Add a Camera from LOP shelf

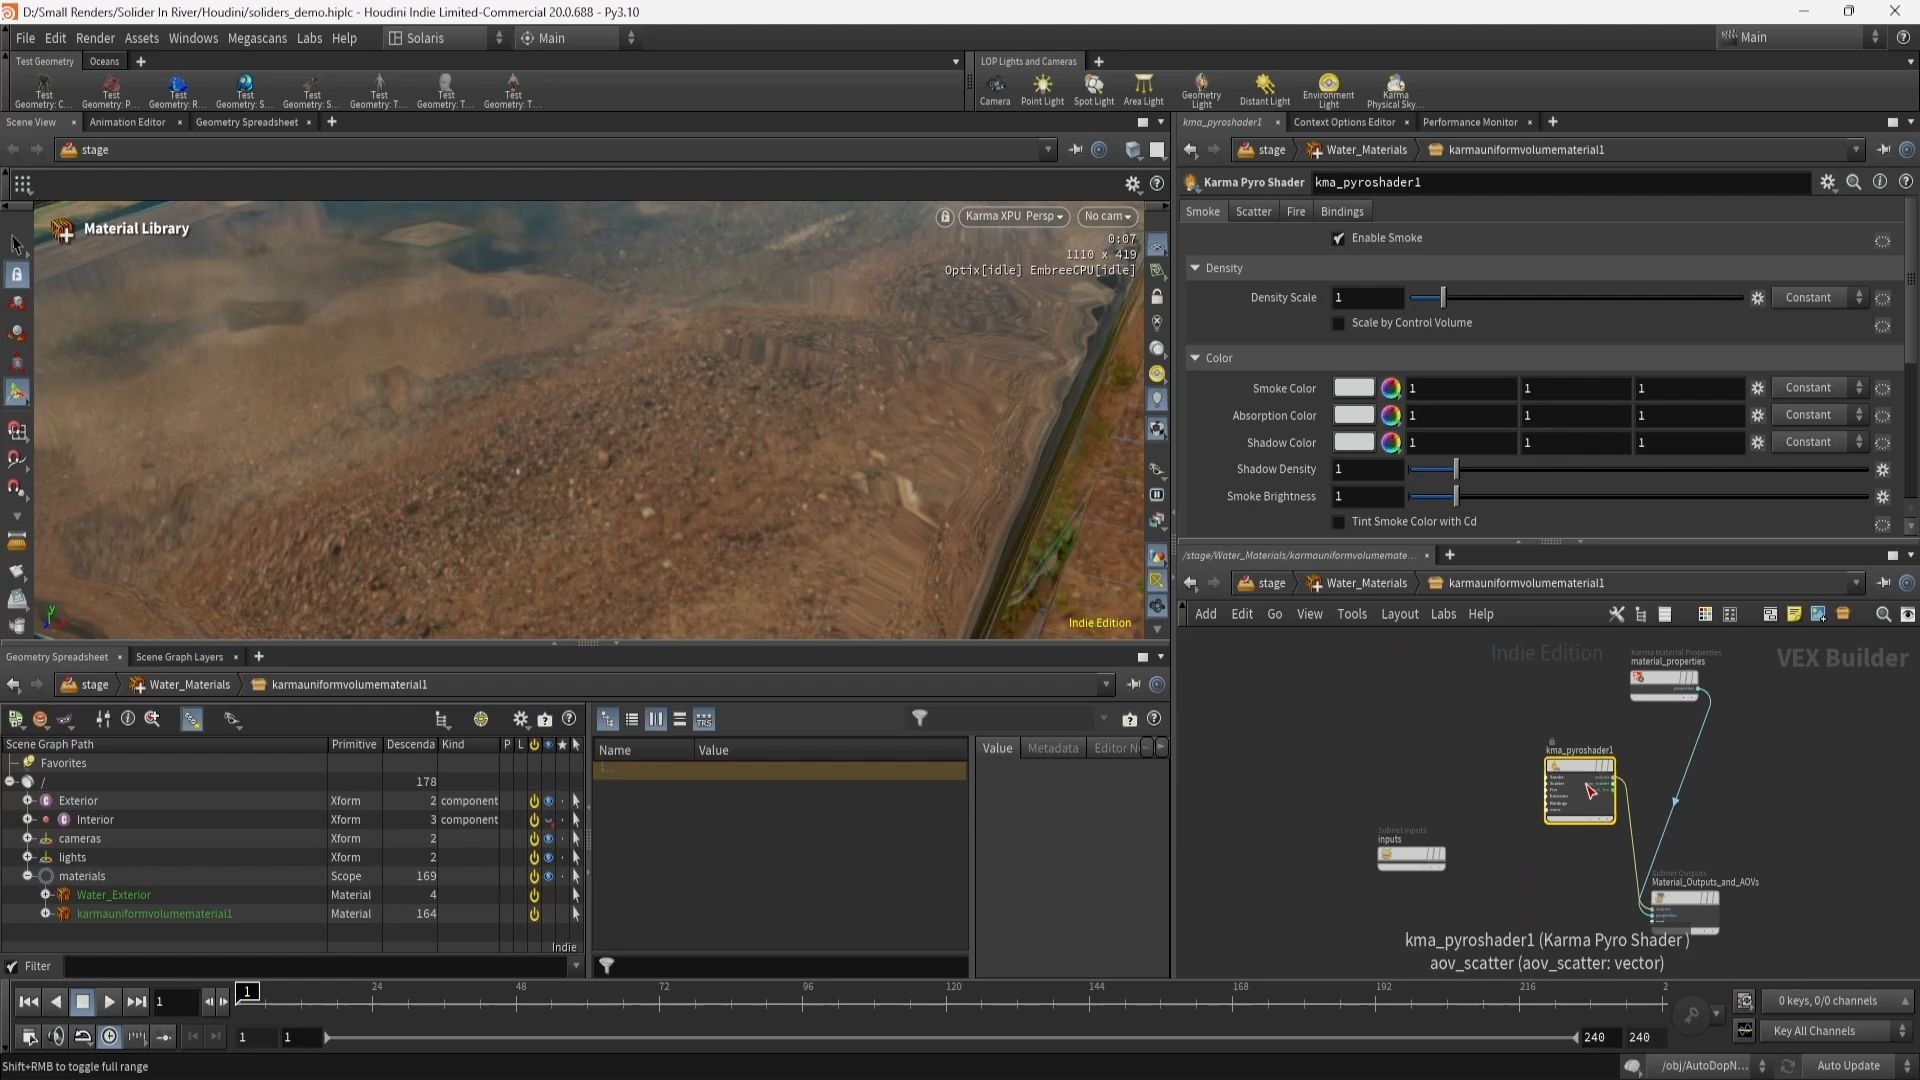pos(994,89)
